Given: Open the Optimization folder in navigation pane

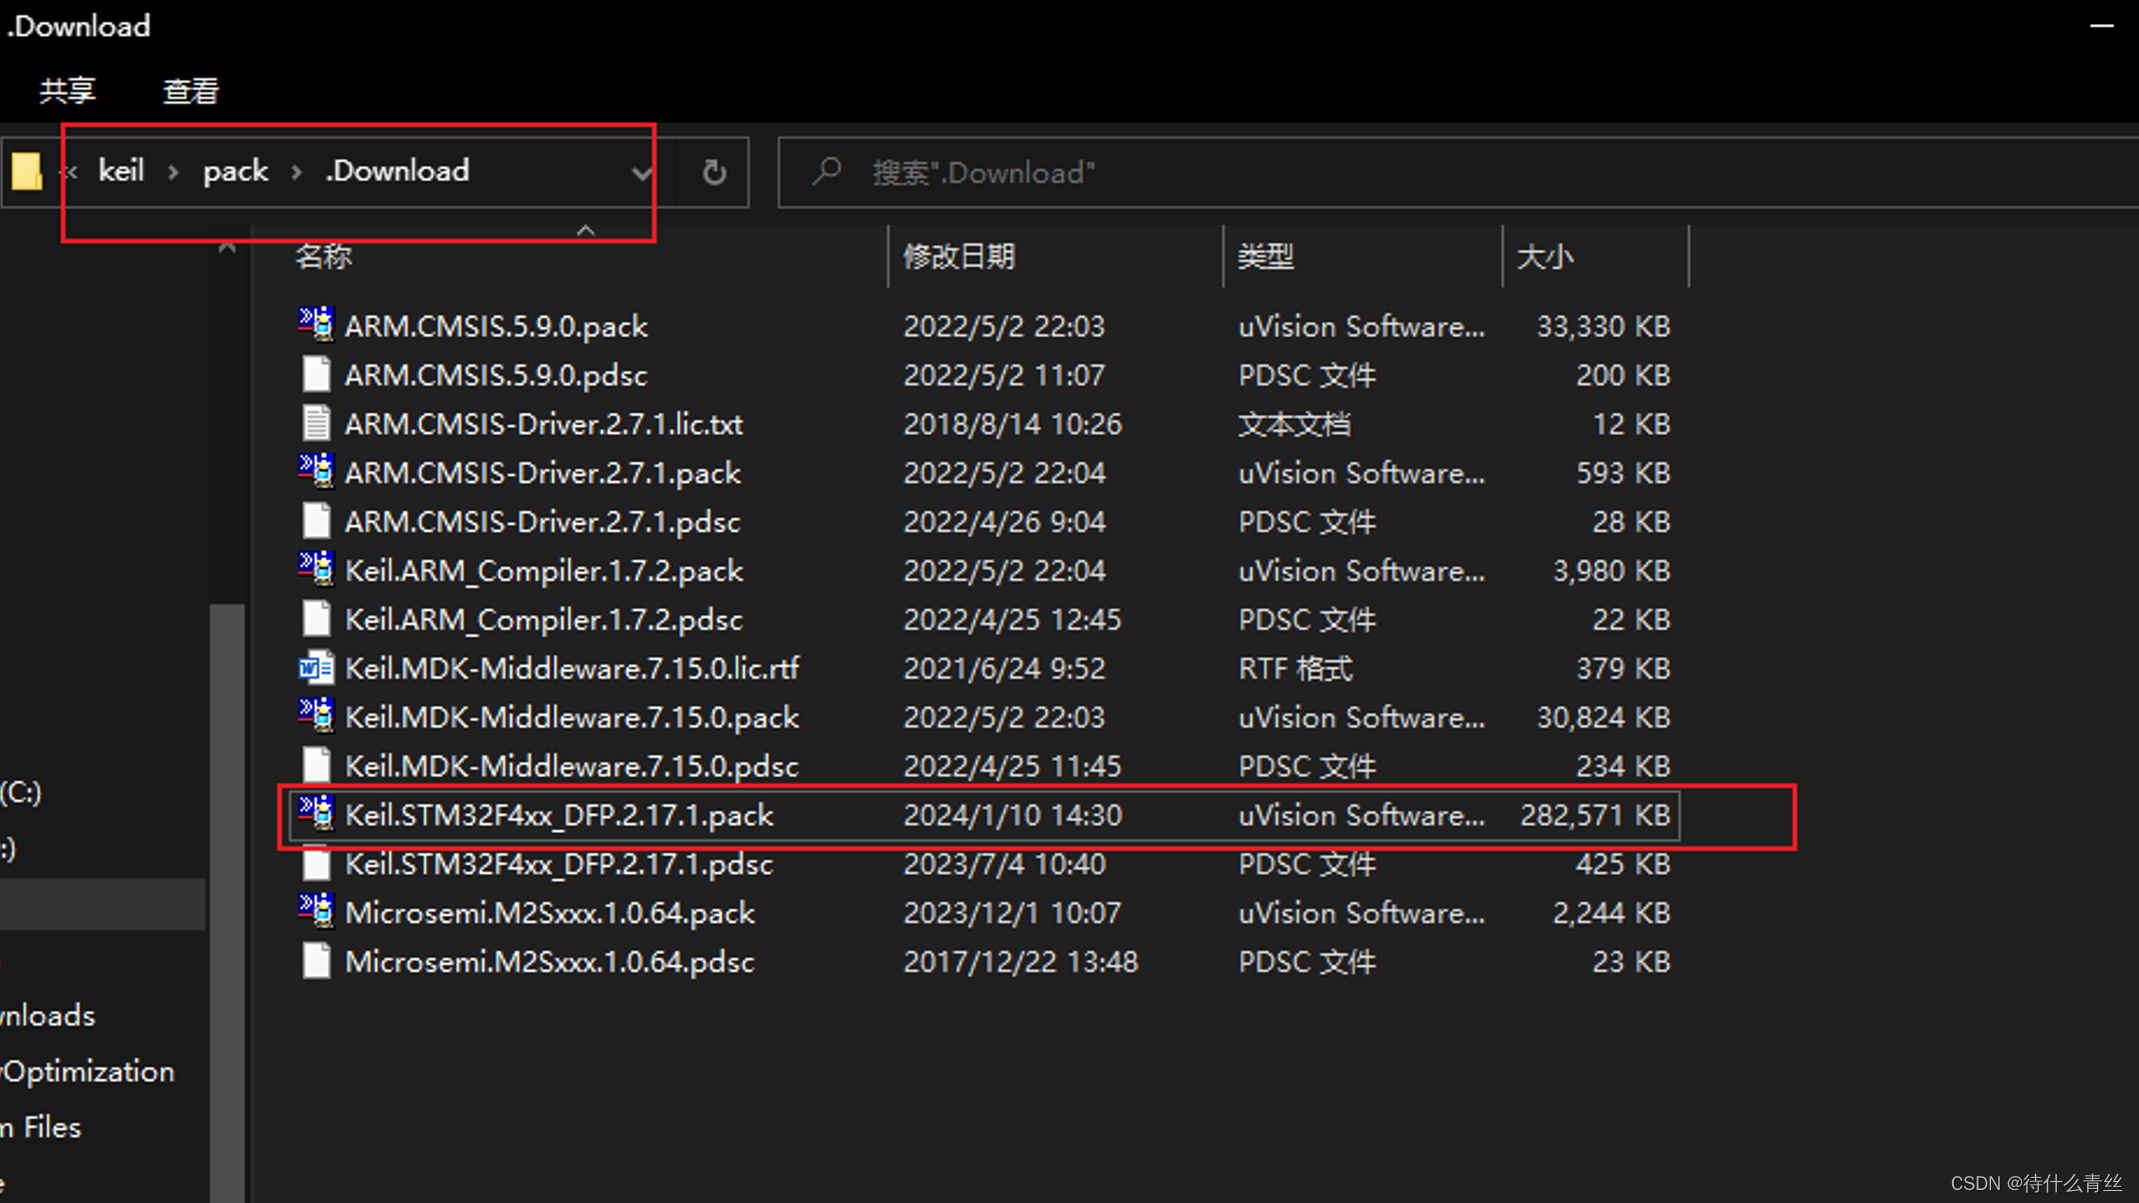Looking at the screenshot, I should click(88, 1072).
